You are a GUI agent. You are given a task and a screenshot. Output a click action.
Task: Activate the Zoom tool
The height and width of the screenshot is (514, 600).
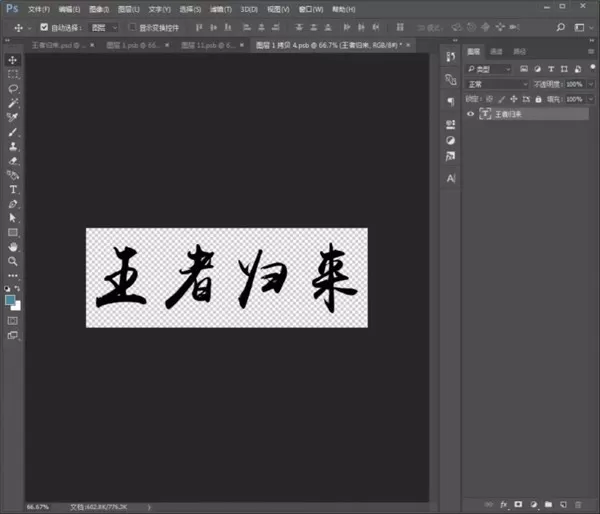[13, 261]
